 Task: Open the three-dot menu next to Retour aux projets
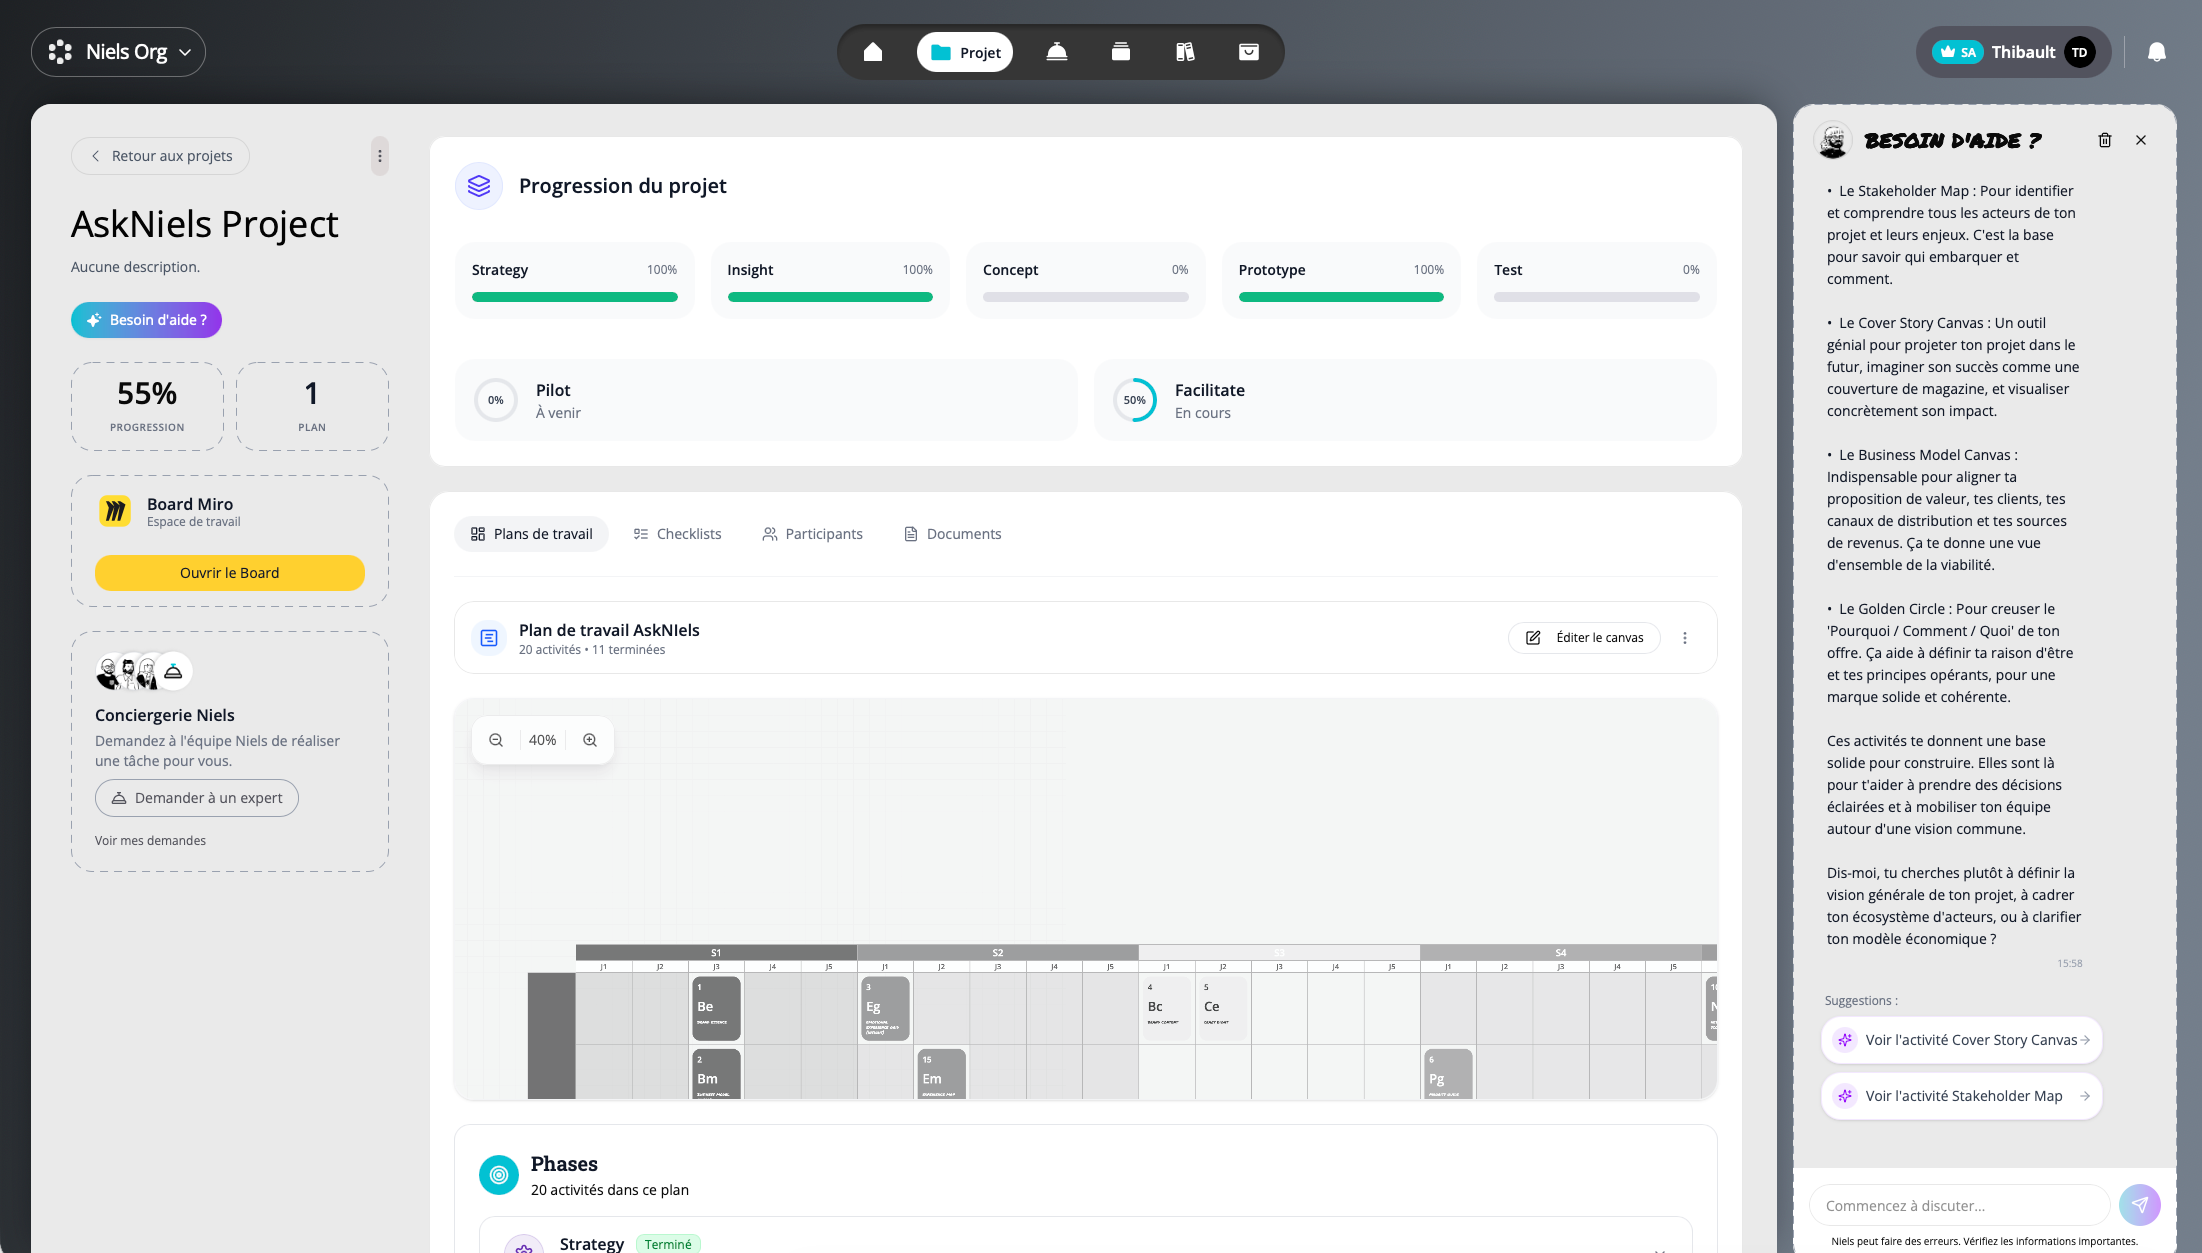[379, 156]
